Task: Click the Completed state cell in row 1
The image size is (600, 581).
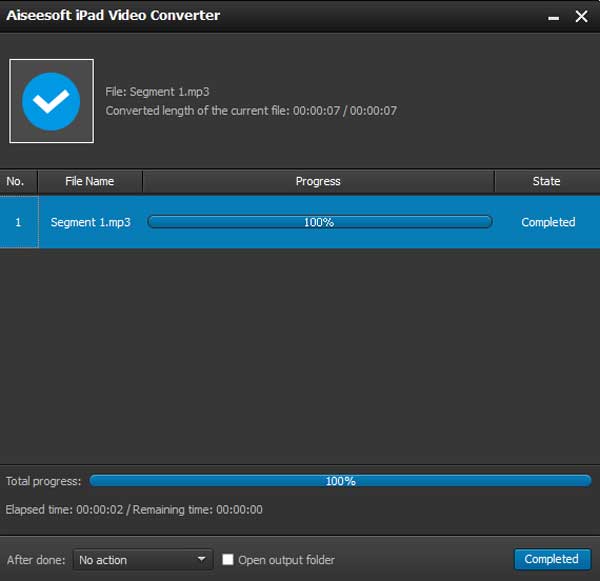Action: point(548,222)
